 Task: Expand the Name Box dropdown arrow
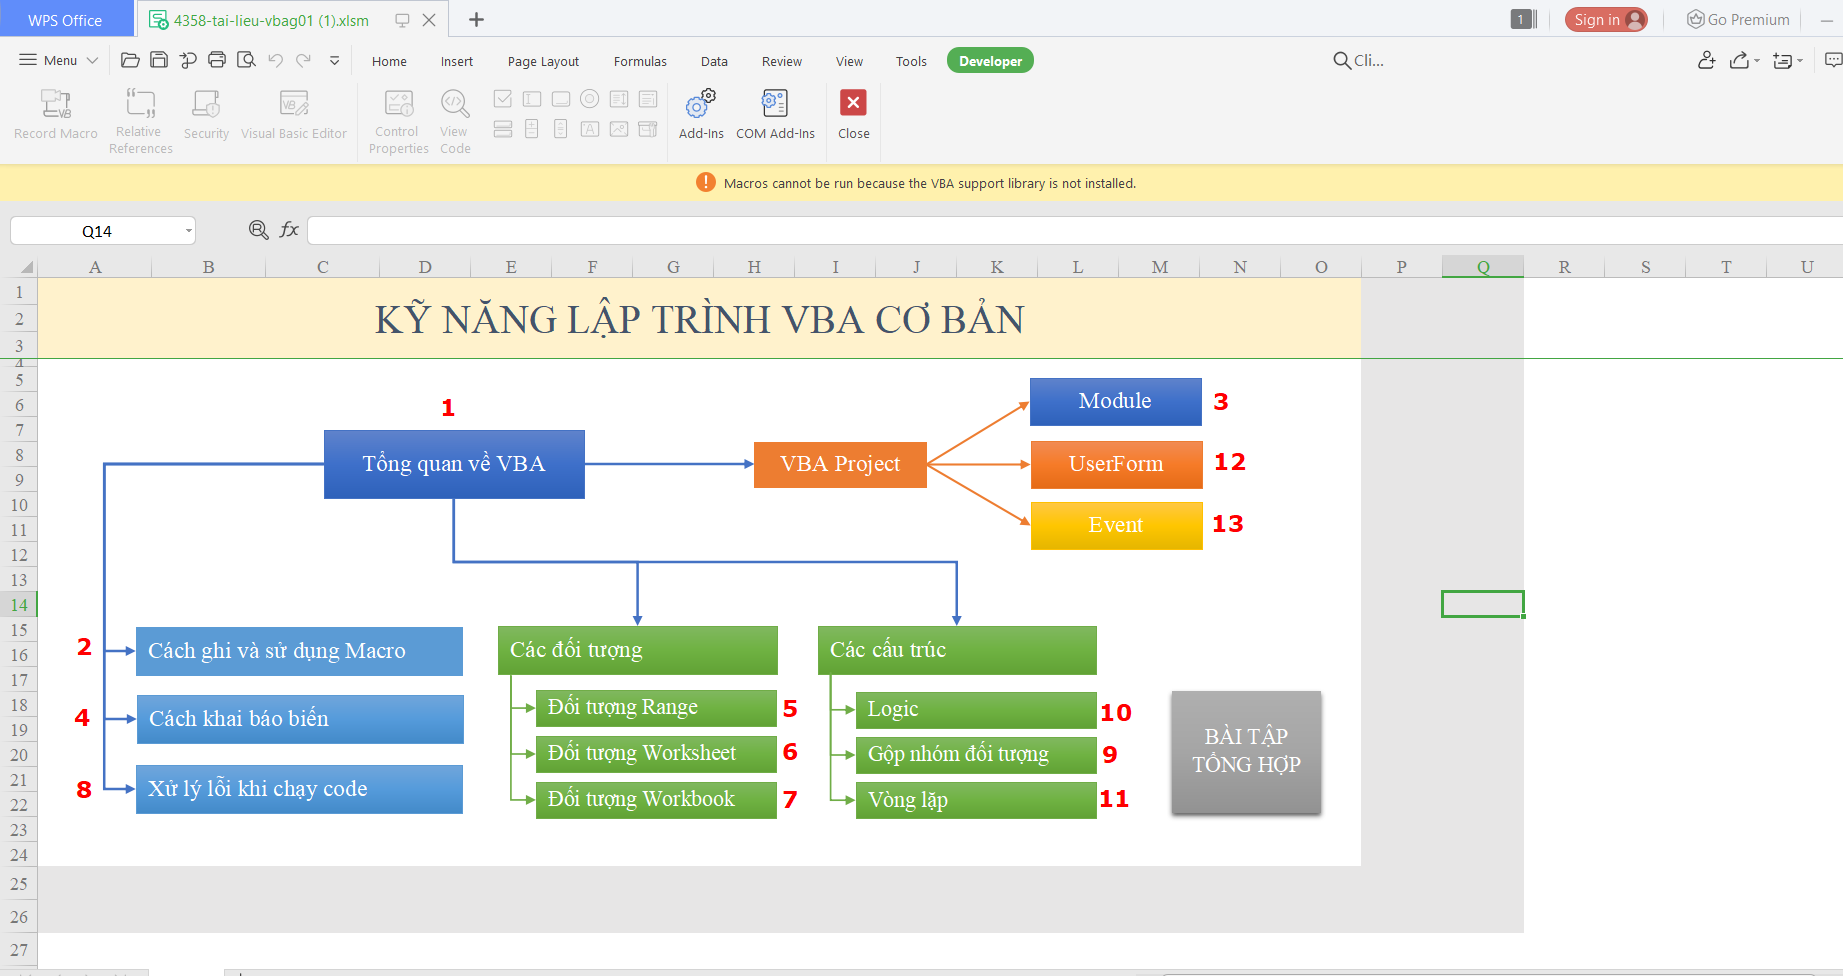pyautogui.click(x=188, y=231)
